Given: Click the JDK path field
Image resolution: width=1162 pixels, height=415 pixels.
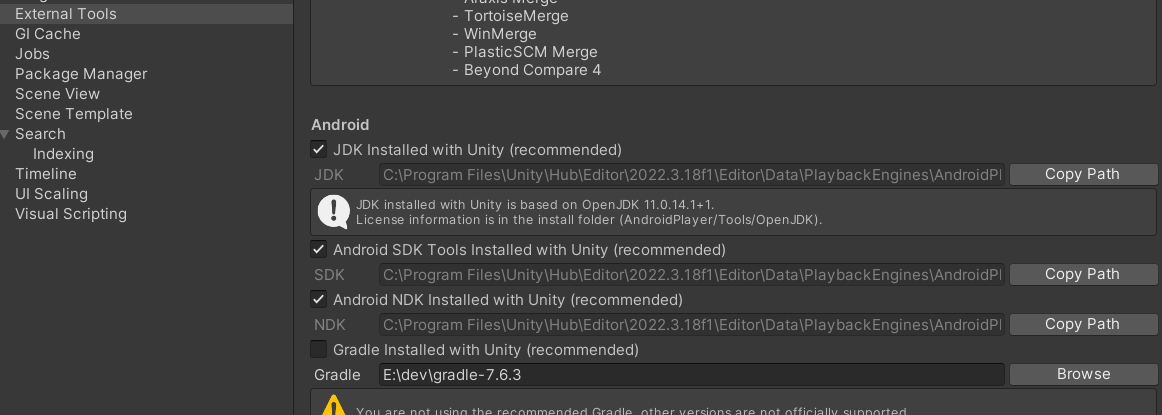Looking at the screenshot, I should 690,175.
